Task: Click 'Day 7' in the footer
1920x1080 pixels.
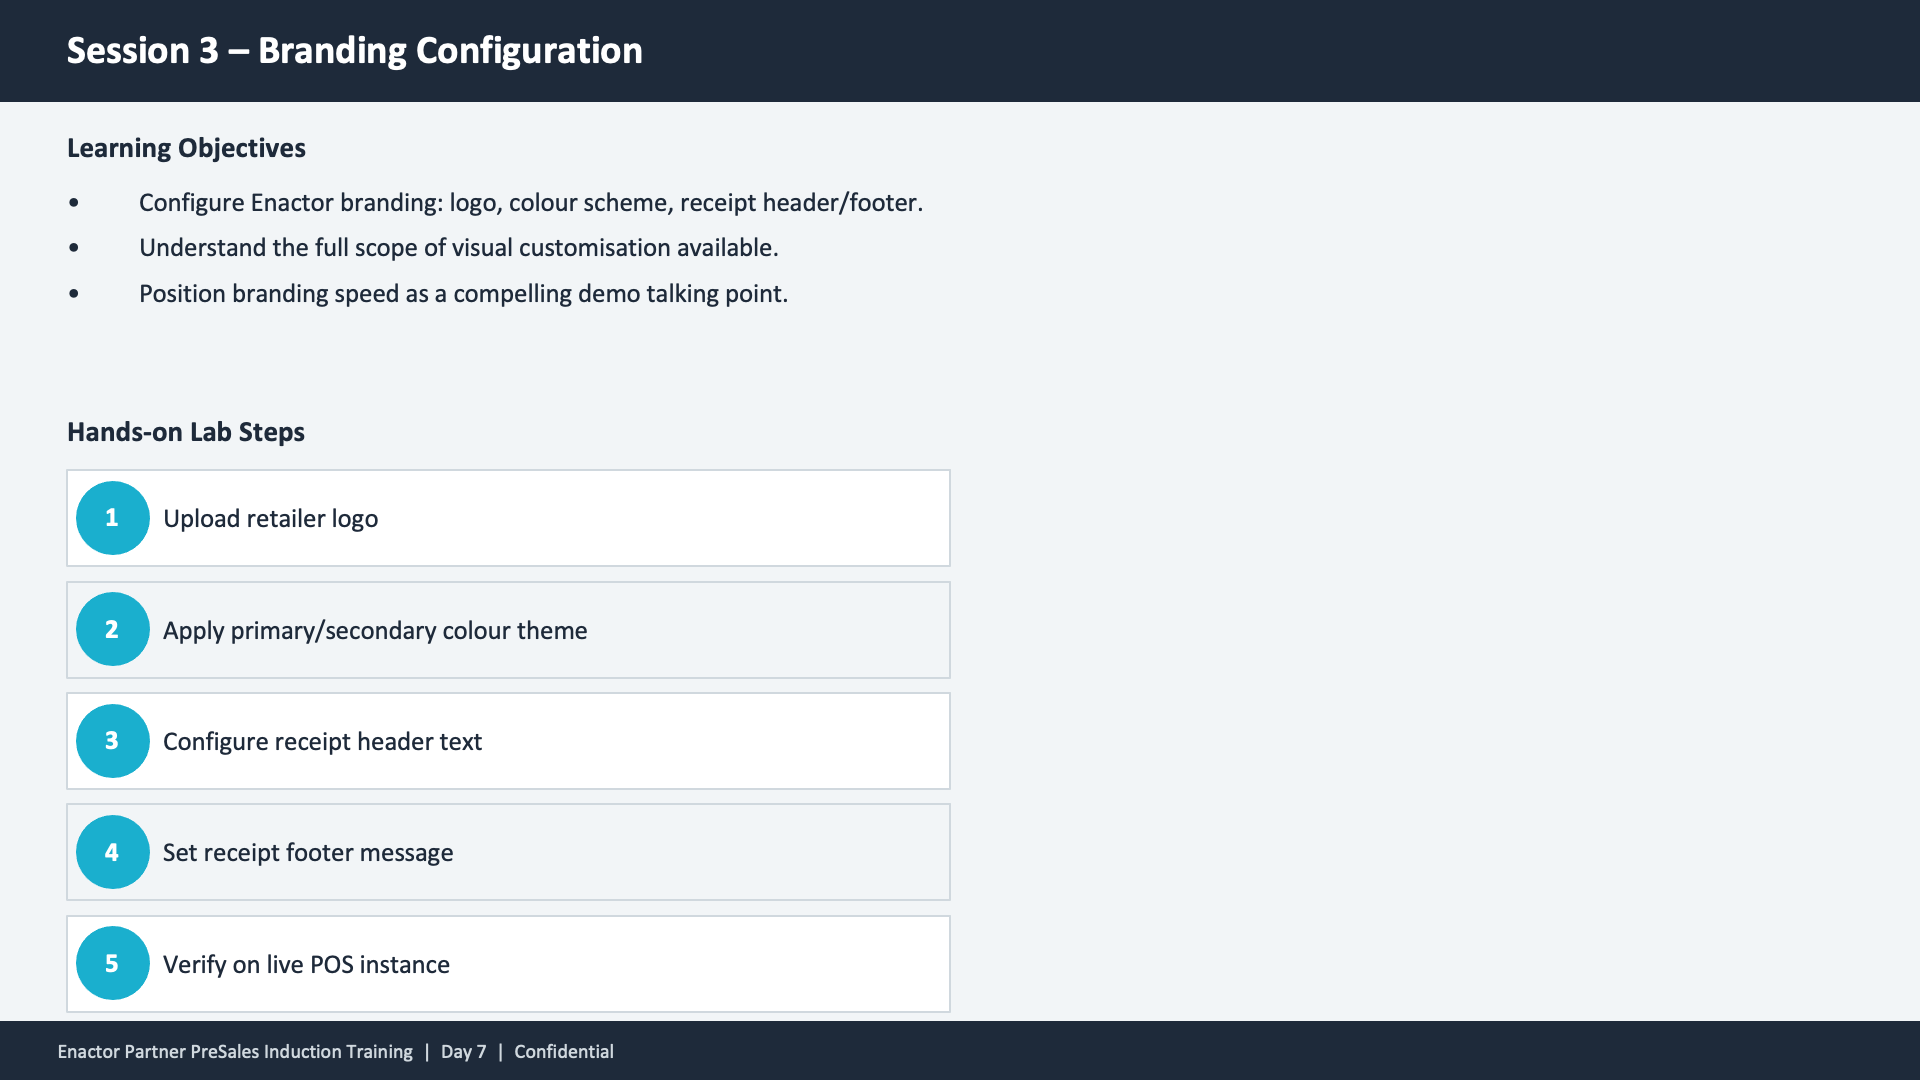Action: pos(463,1052)
